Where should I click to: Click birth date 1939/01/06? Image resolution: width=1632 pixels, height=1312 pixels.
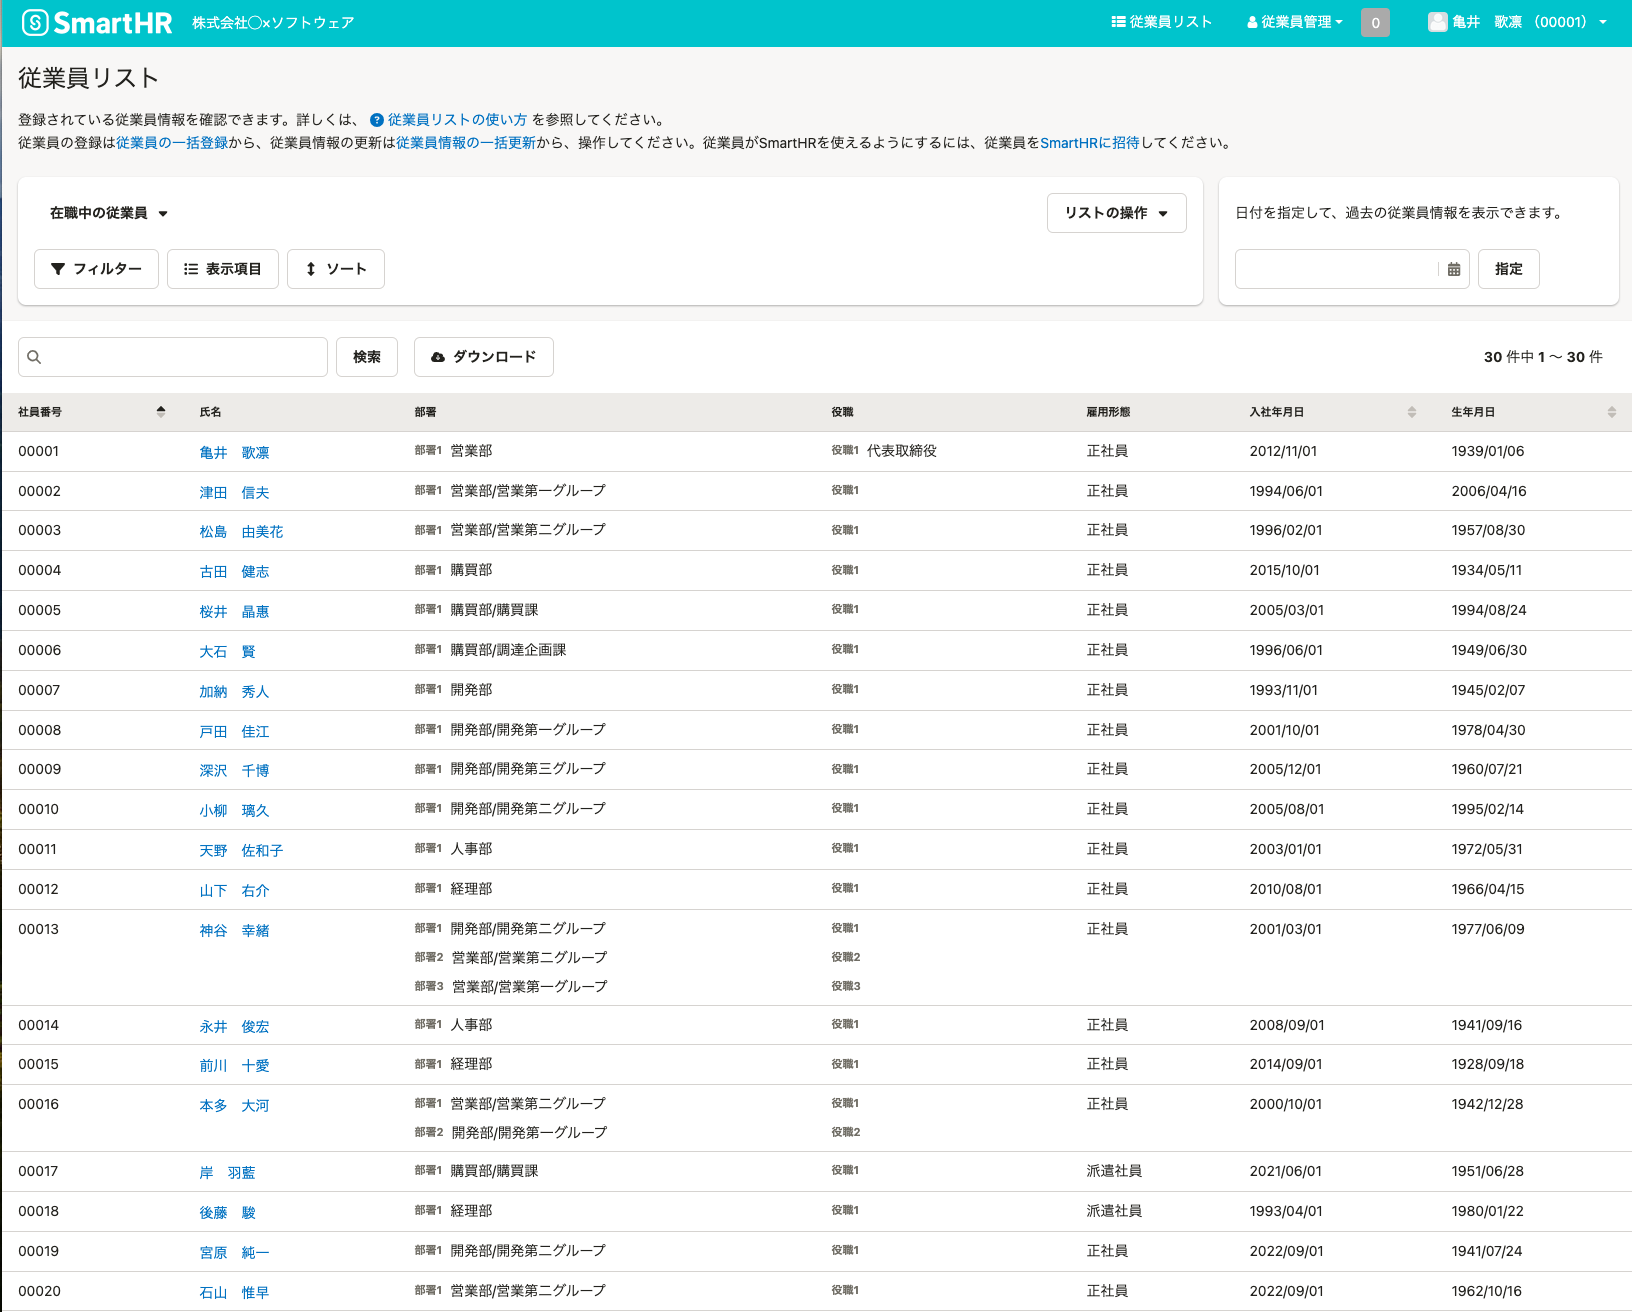1488,451
